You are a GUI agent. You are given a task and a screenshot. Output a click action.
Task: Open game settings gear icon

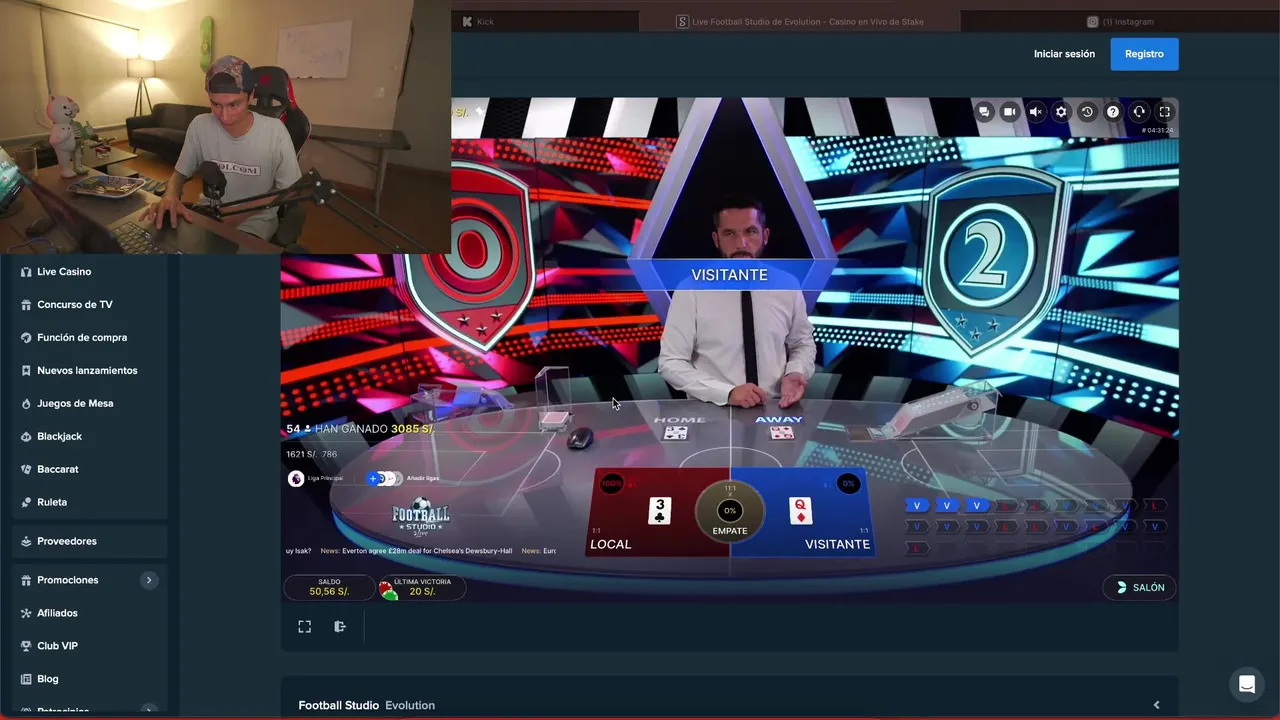(1062, 112)
